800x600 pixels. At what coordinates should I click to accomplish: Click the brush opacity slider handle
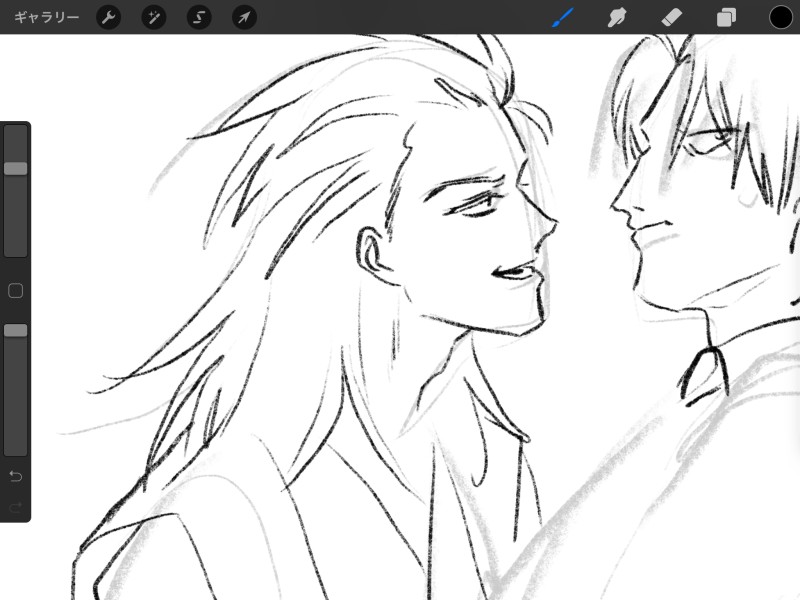click(16, 331)
